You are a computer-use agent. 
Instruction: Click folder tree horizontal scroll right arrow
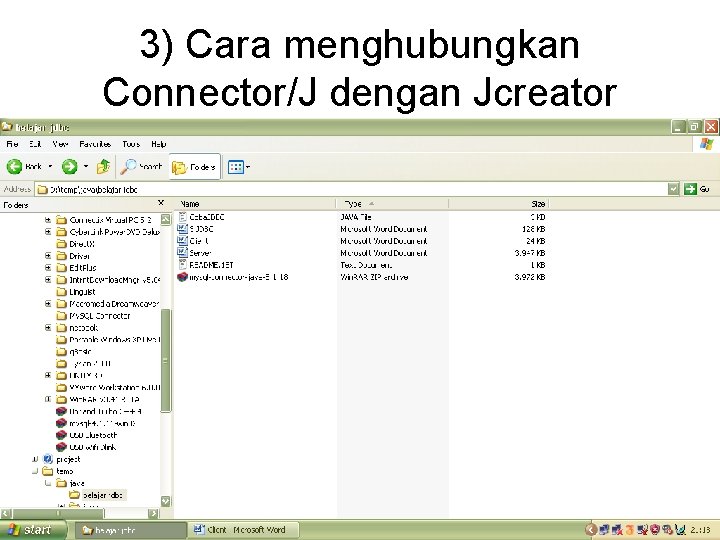(154, 513)
